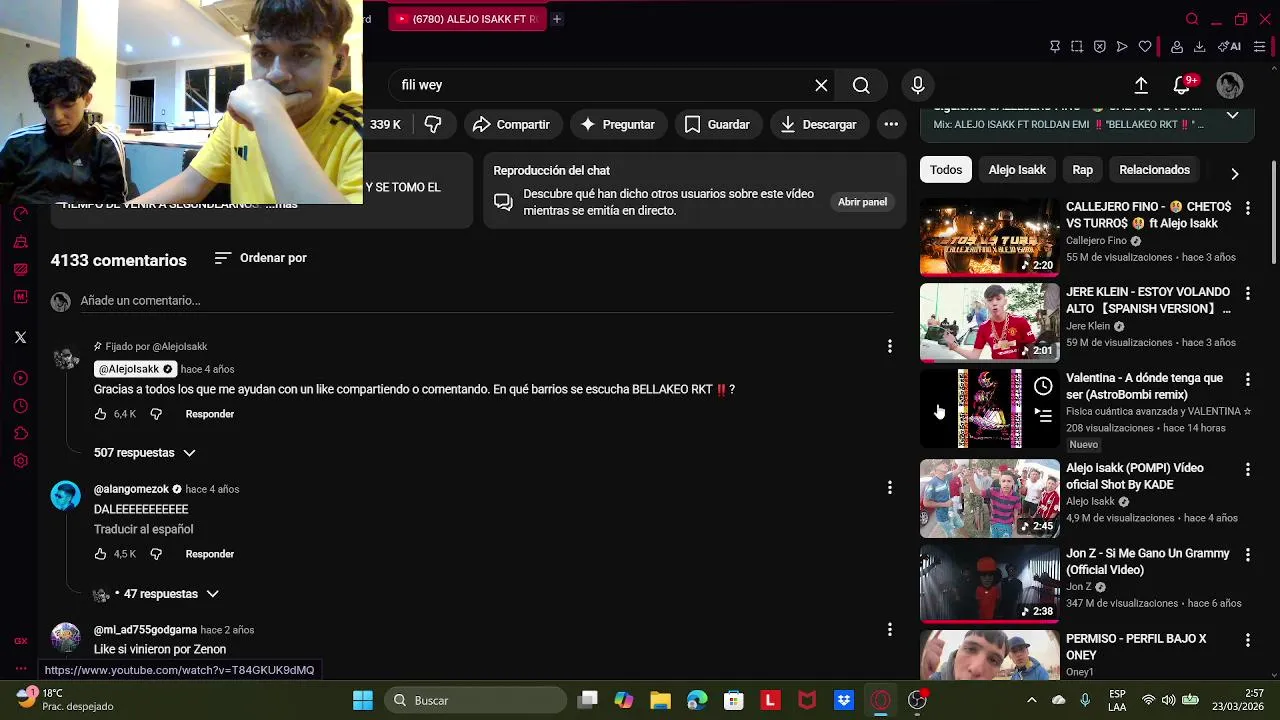Open YouTube account avatar menu
1280x720 pixels.
pos(1229,85)
